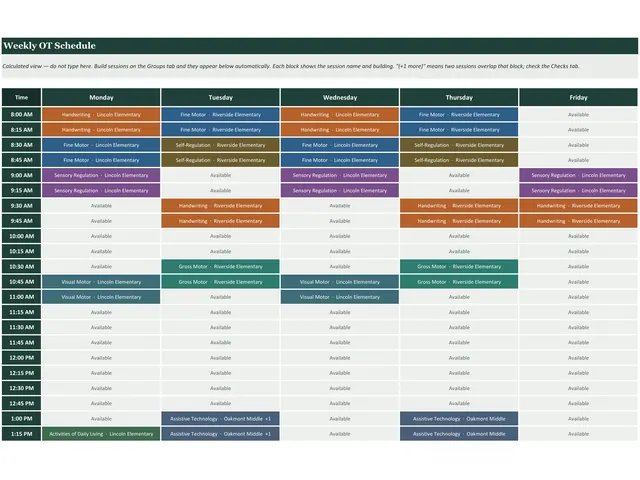Screen dimensions: 640x480
Task: Click Monday 12:00 PM Available cell
Action: coord(101,358)
